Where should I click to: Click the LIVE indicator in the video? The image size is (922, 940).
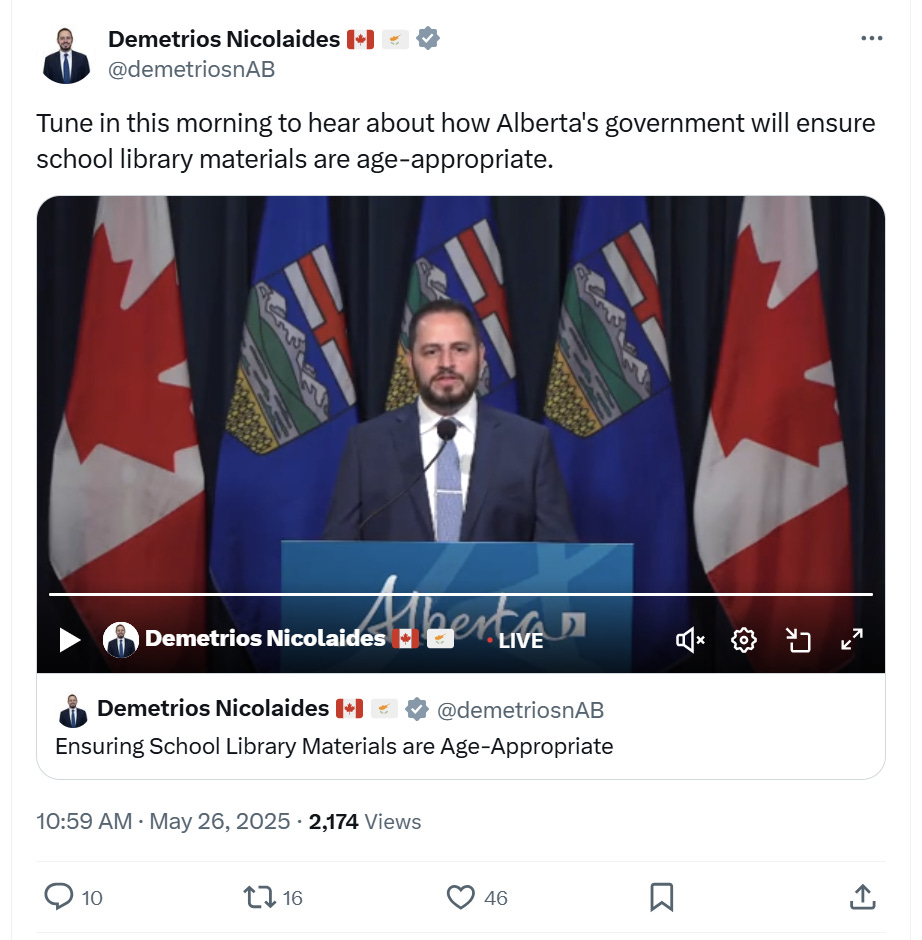click(x=516, y=641)
